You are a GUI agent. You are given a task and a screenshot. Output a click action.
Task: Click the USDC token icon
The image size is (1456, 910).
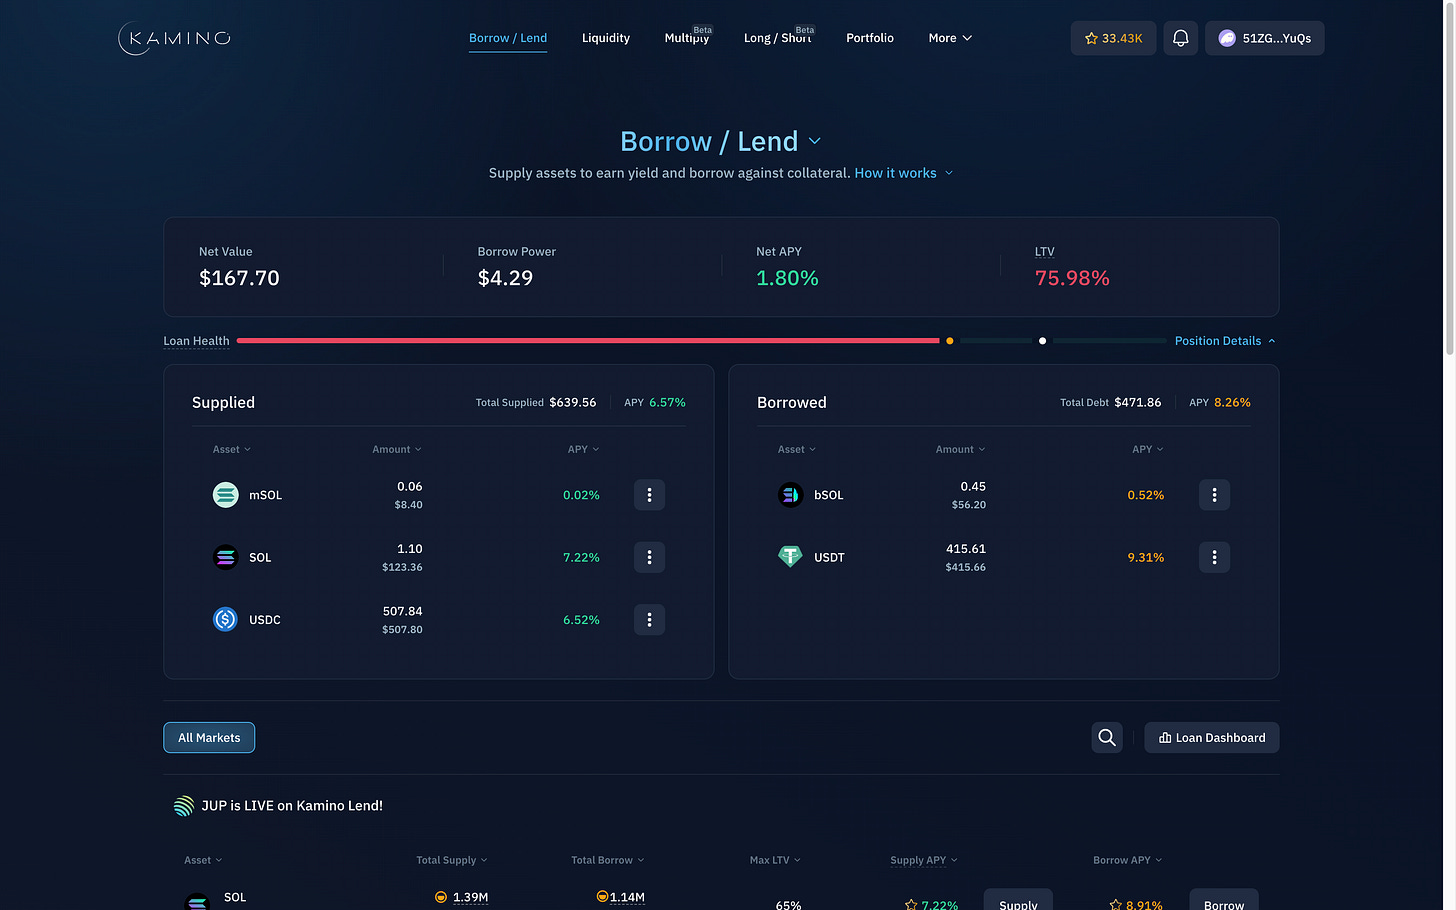226,620
